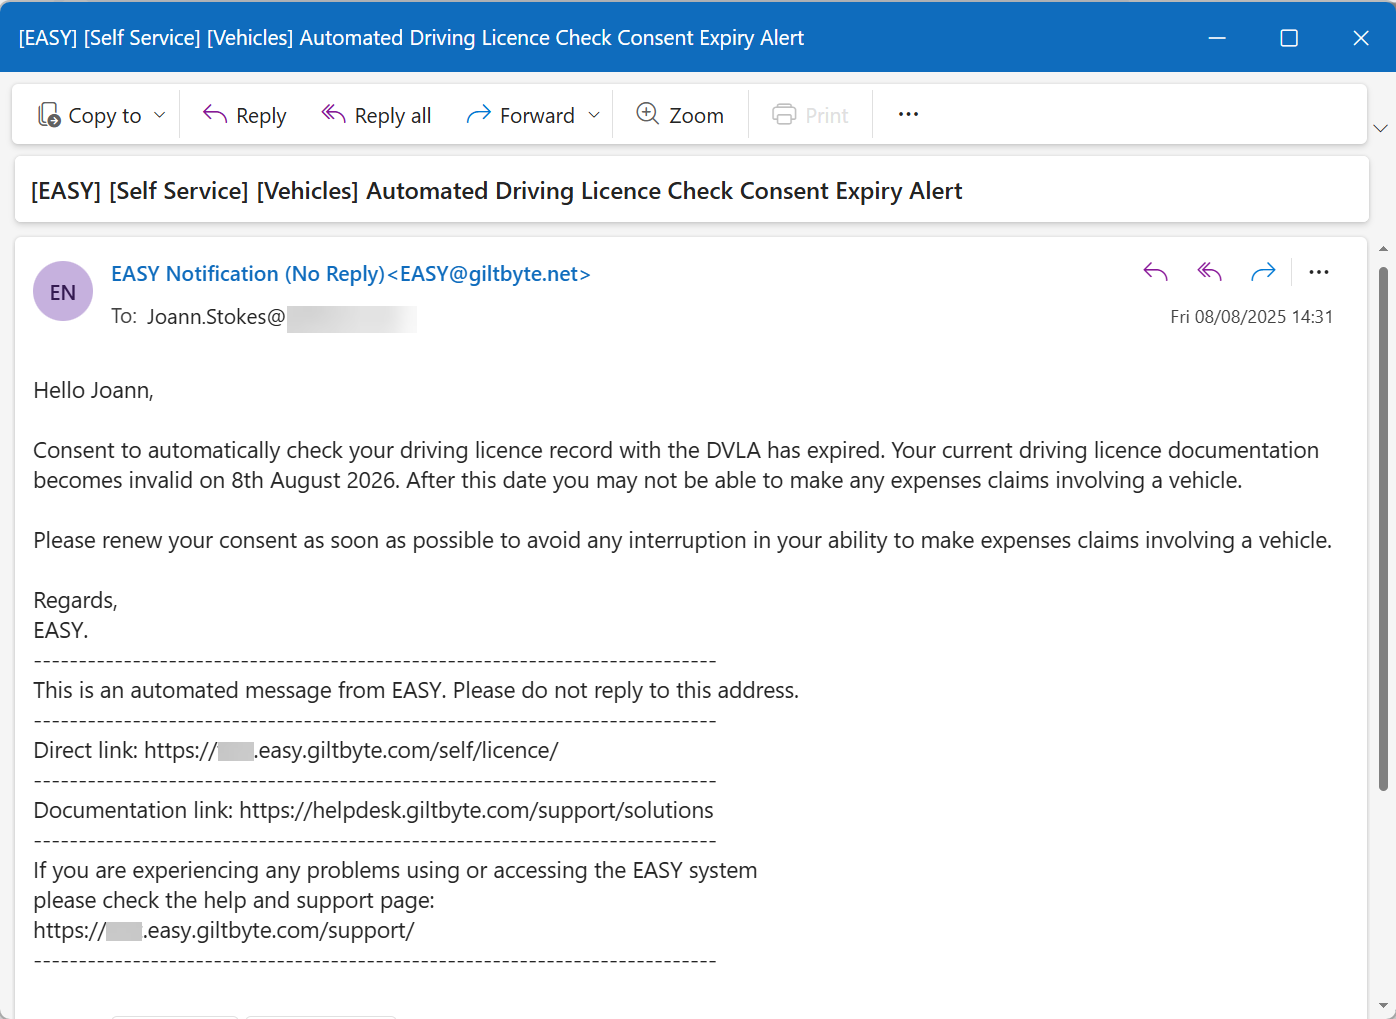Click the forward arrow icon in message header

[1263, 272]
